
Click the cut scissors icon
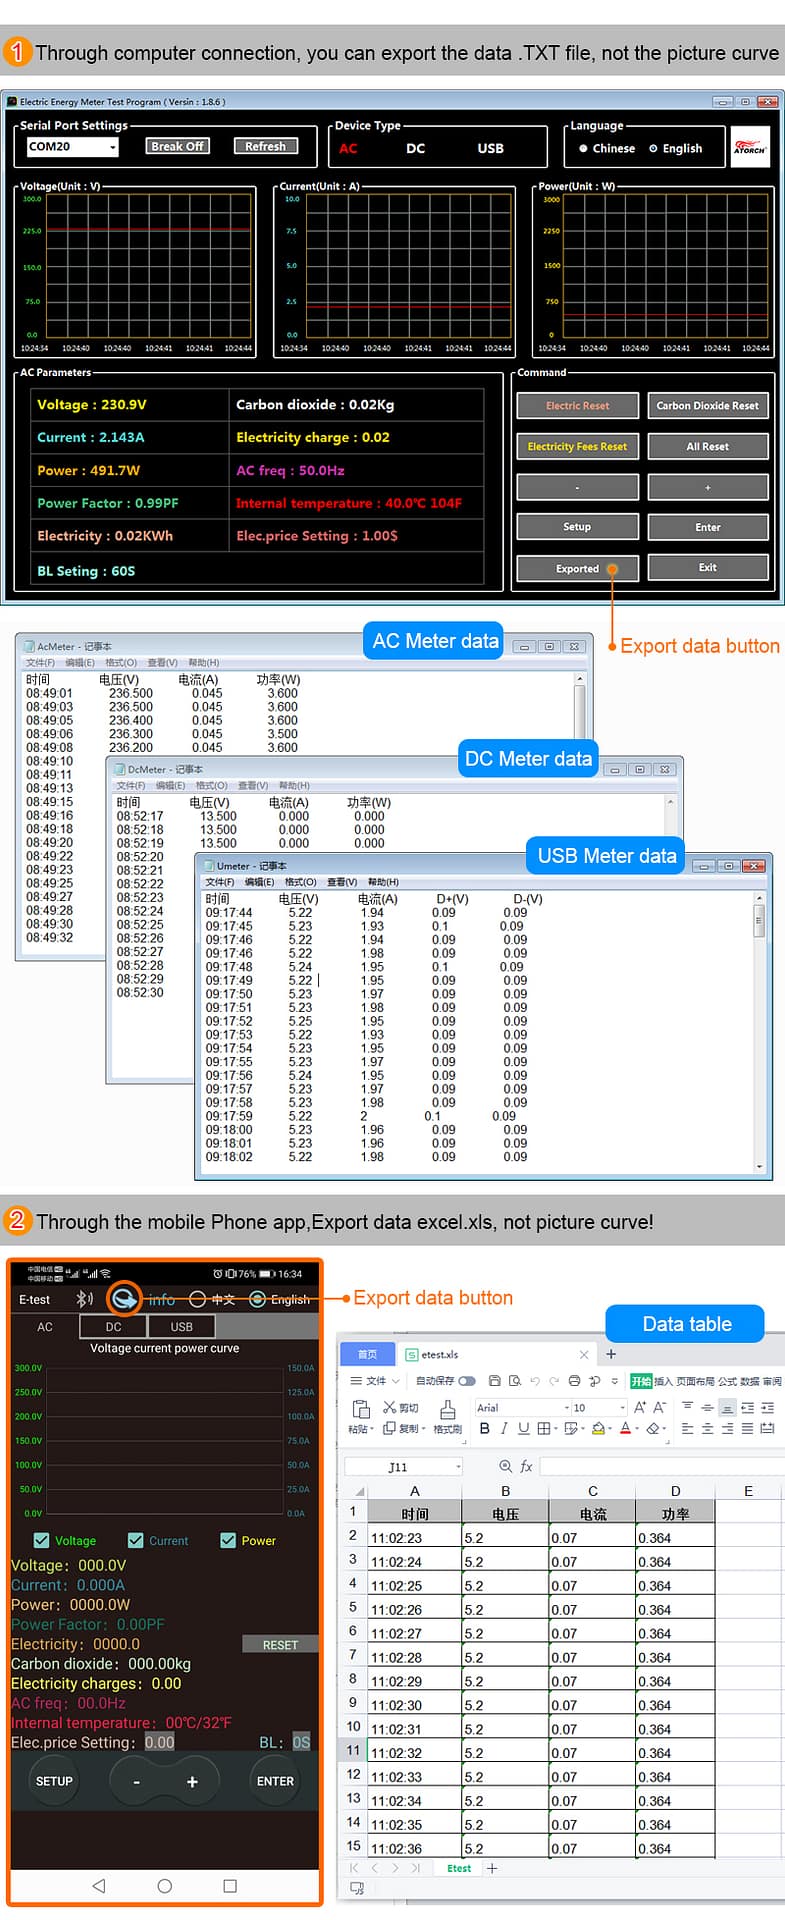pyautogui.click(x=389, y=1407)
